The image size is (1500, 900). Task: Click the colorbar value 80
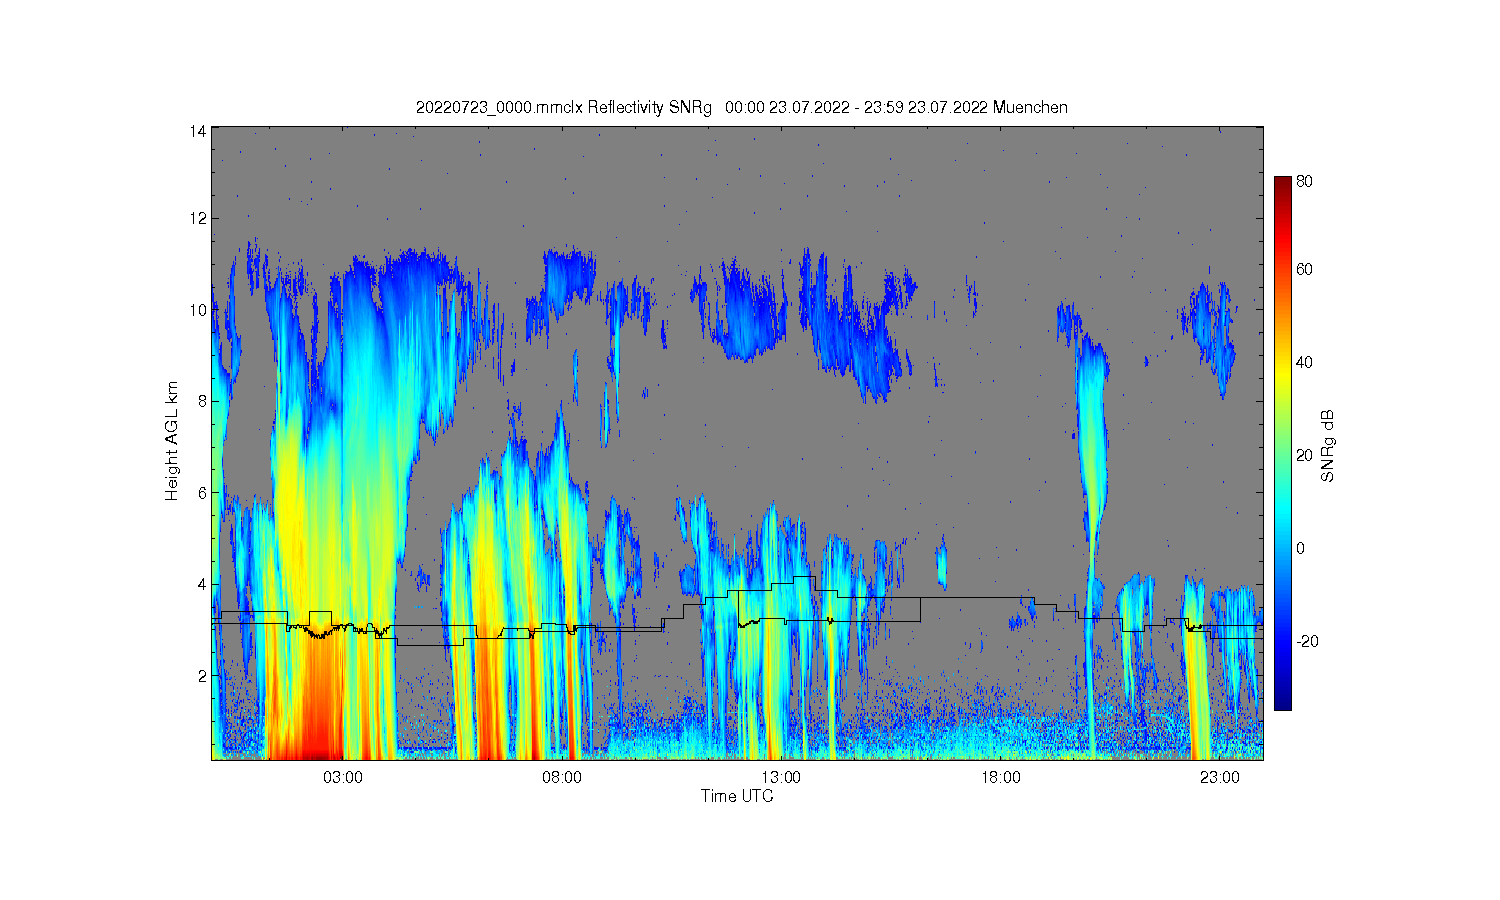1304,182
